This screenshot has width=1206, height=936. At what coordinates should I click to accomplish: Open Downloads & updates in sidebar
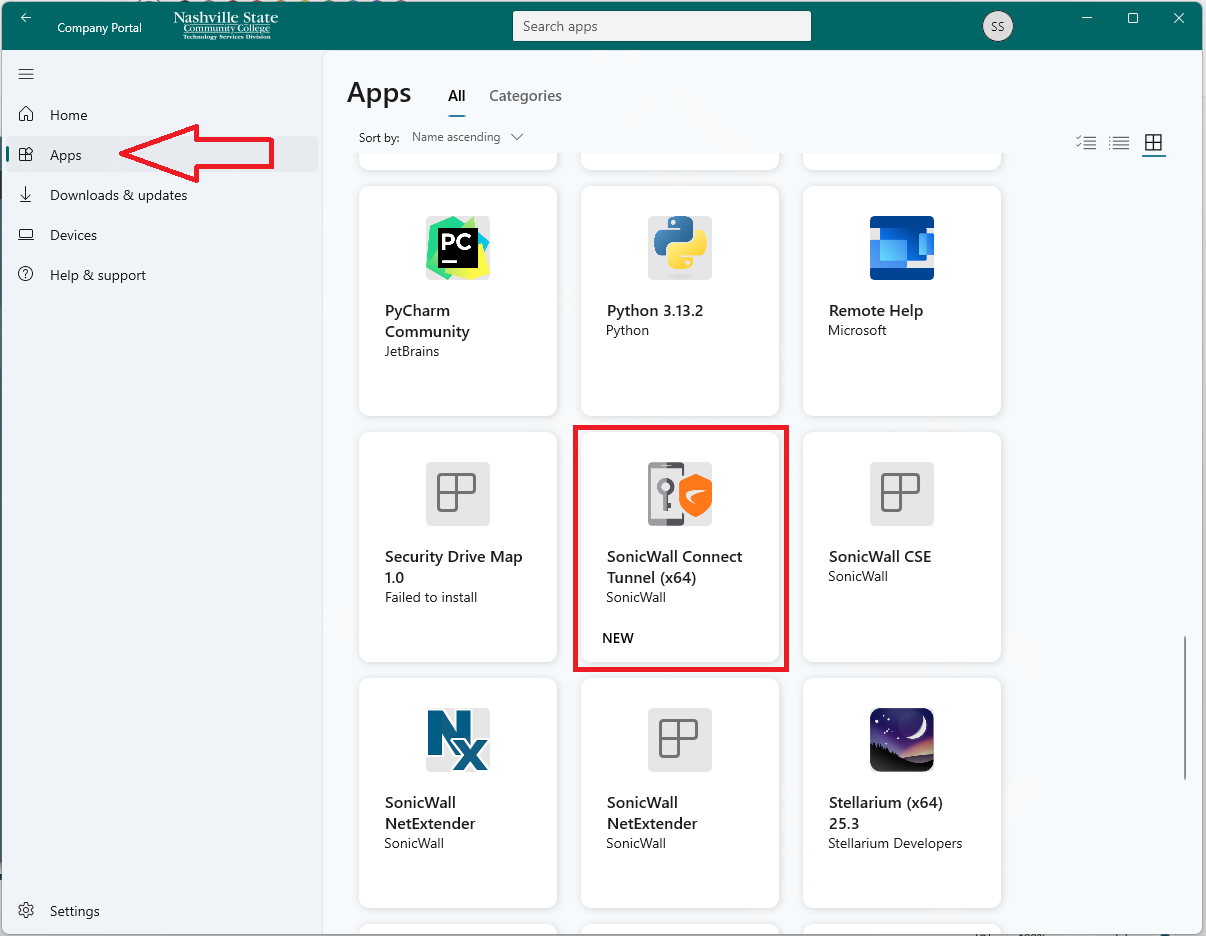point(118,195)
